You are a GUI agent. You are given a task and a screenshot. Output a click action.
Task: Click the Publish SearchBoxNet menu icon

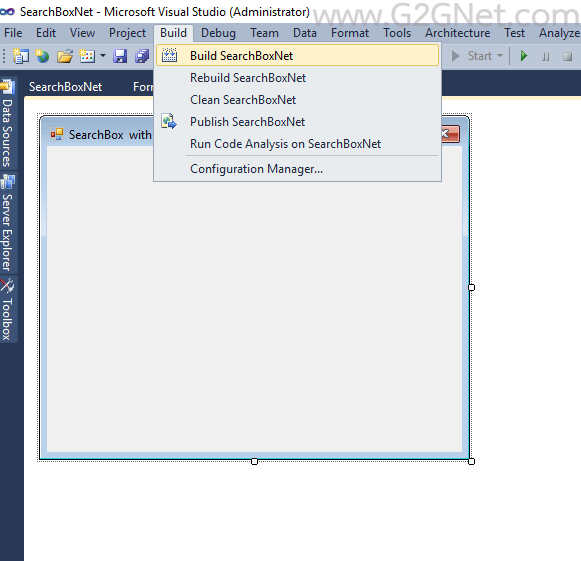(169, 122)
